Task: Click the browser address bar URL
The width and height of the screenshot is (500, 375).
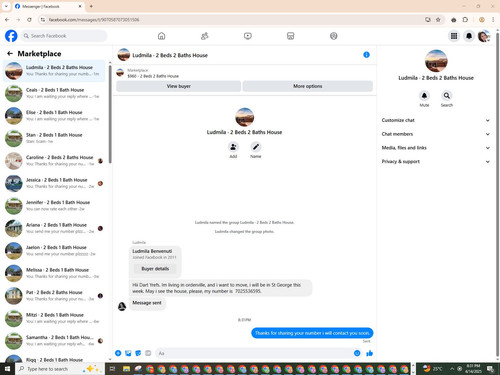Action: [94, 20]
